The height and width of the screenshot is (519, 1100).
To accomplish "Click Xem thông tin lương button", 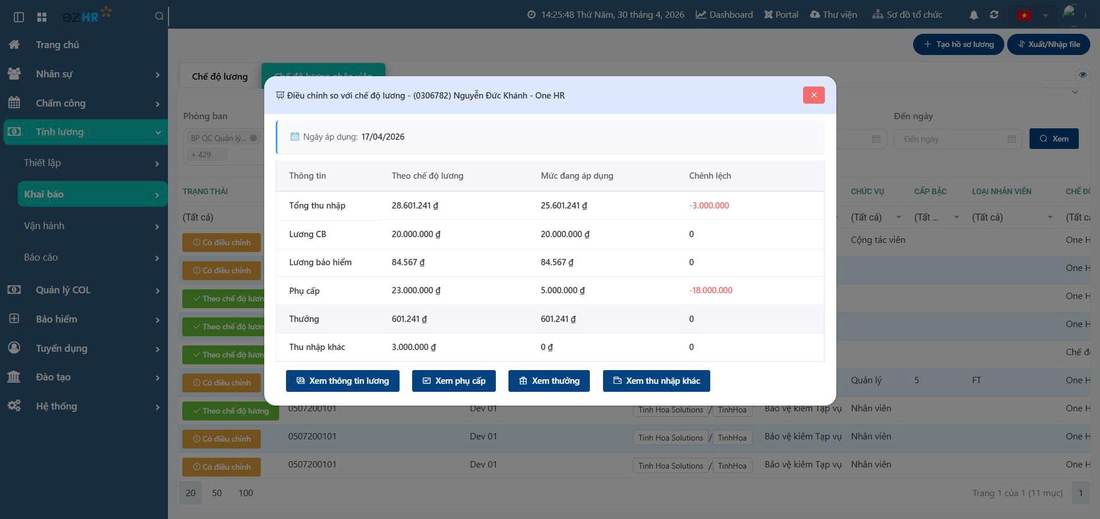I will coord(342,381).
